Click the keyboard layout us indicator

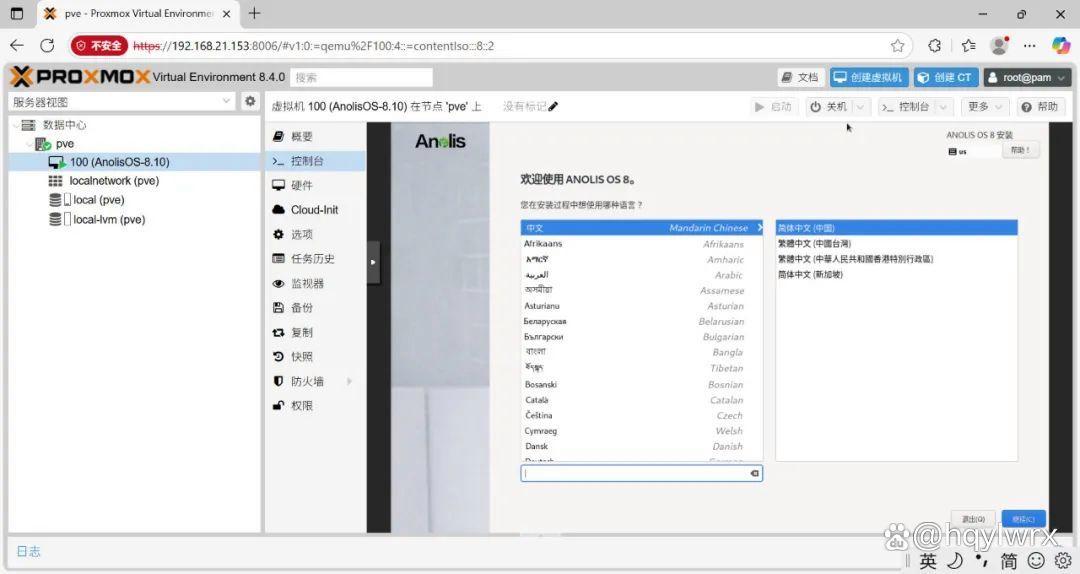(x=957, y=152)
